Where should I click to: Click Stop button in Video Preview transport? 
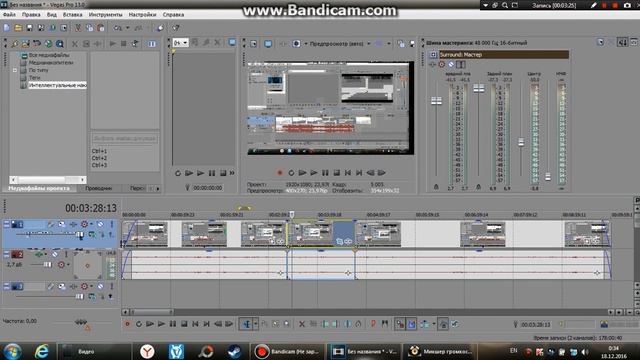[x=336, y=173]
